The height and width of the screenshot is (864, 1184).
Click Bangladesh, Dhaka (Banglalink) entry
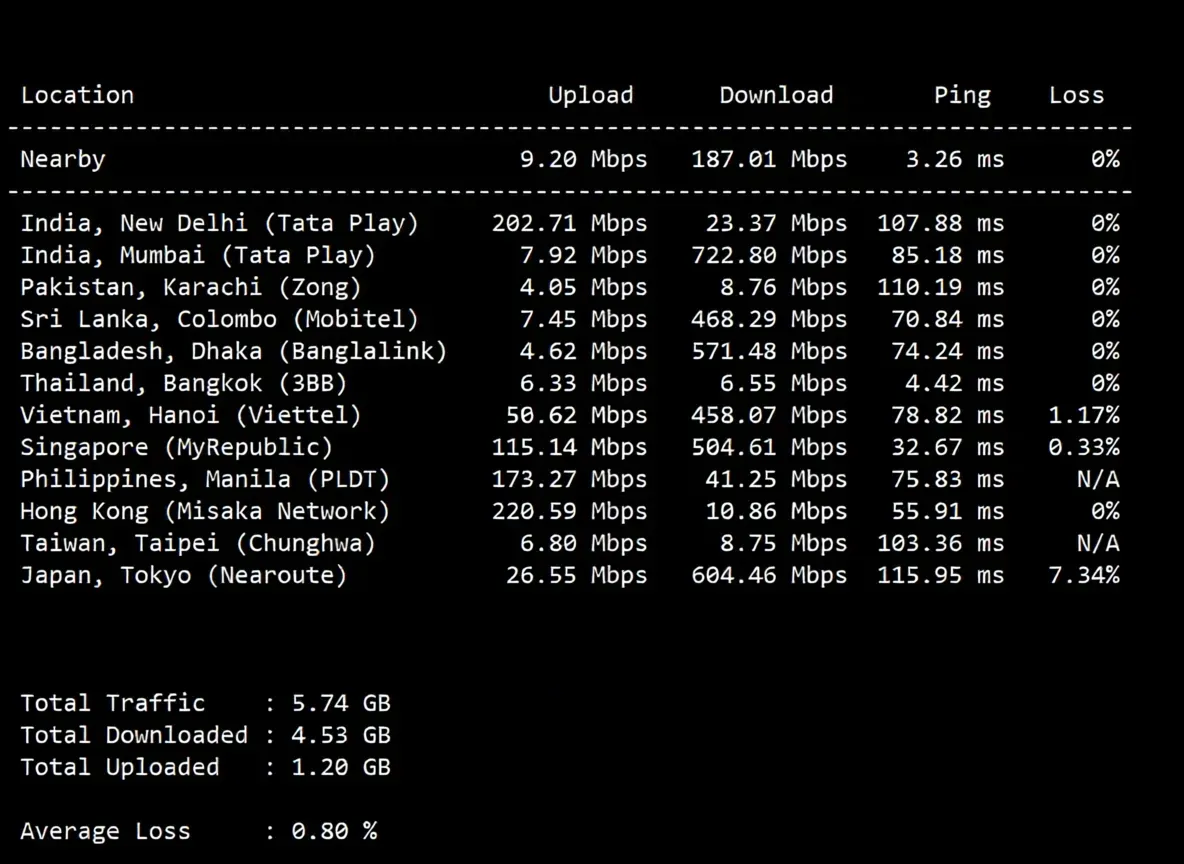coord(233,351)
